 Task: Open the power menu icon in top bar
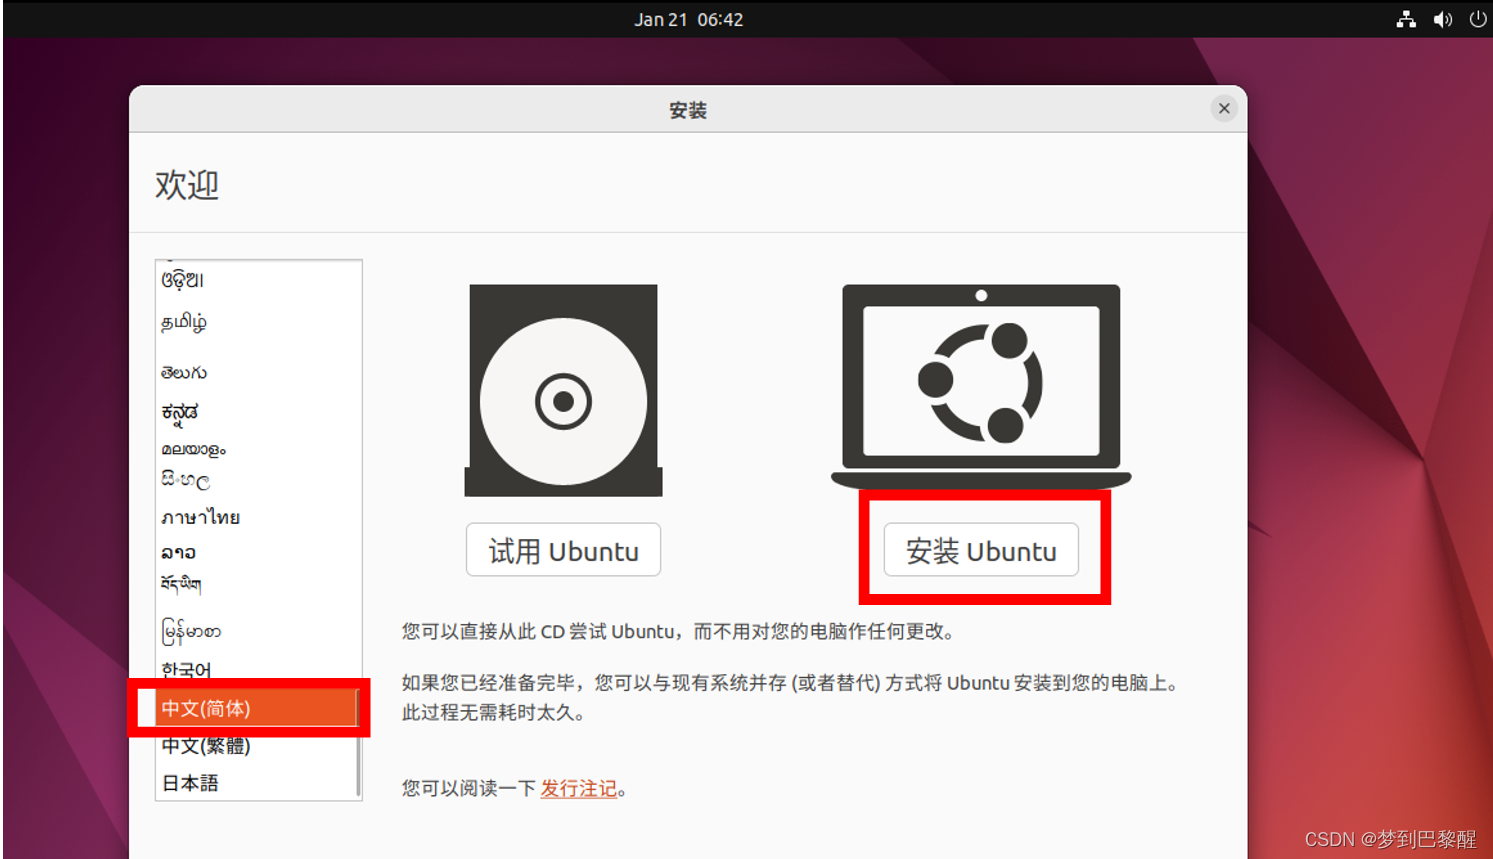point(1477,19)
